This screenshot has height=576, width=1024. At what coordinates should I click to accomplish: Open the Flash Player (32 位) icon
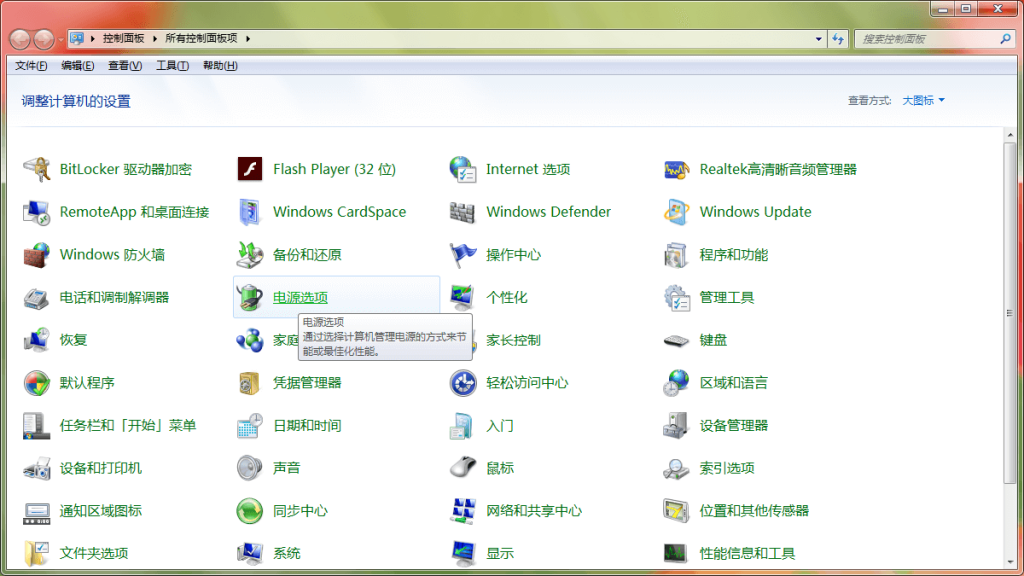pos(249,169)
